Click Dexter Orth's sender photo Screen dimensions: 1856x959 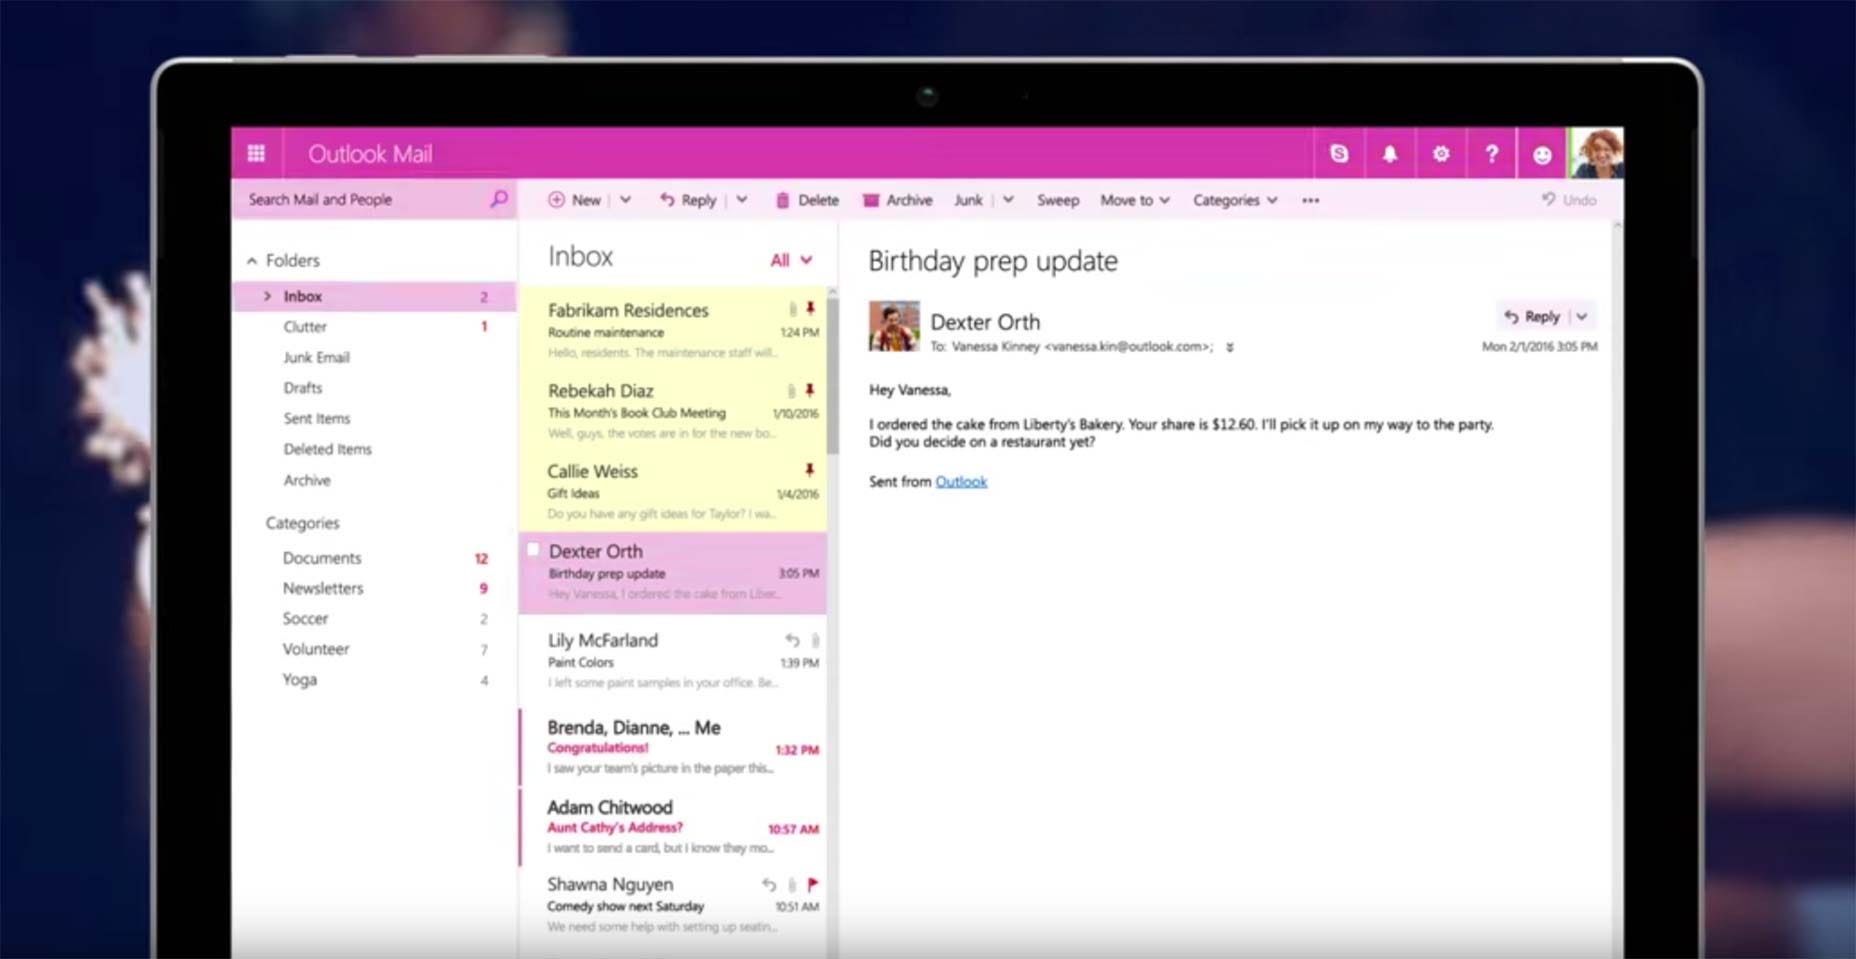[894, 326]
